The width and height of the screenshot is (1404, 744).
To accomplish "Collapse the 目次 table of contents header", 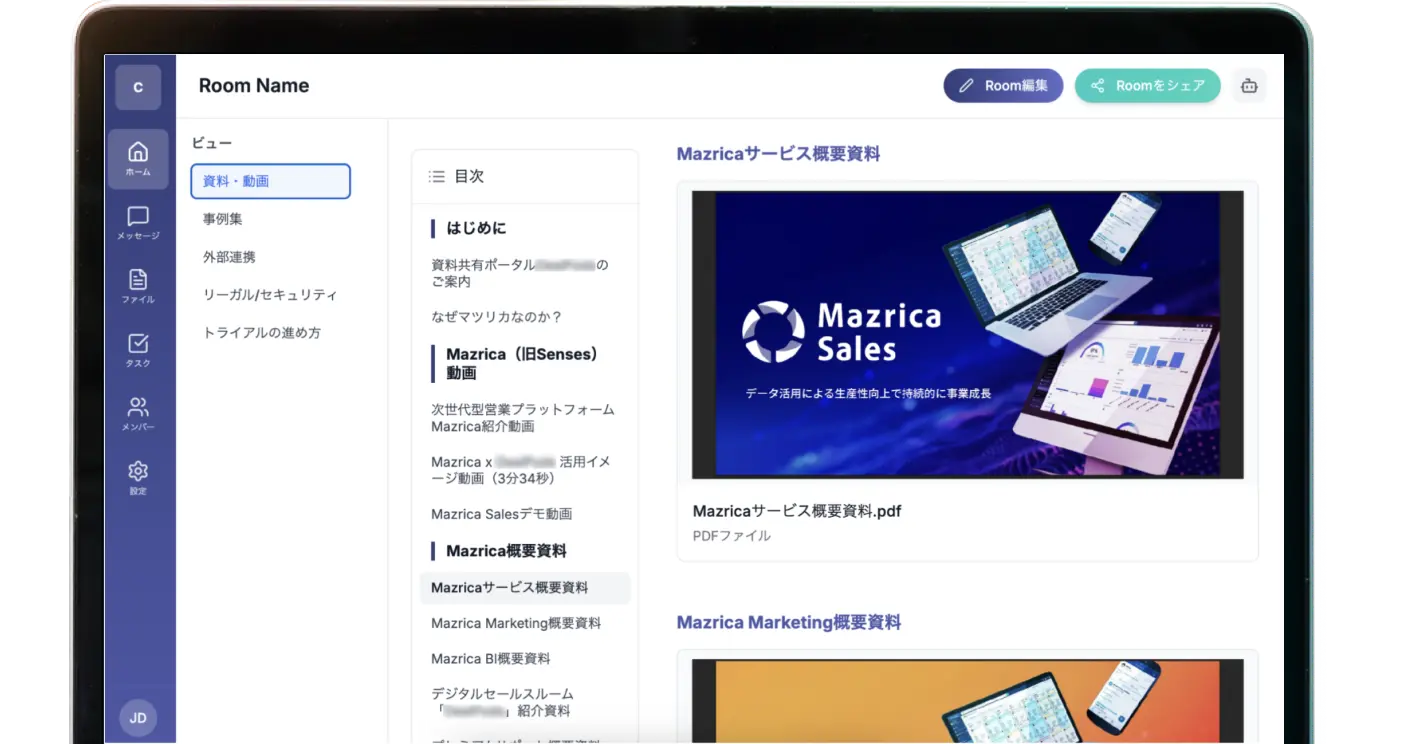I will 524,176.
